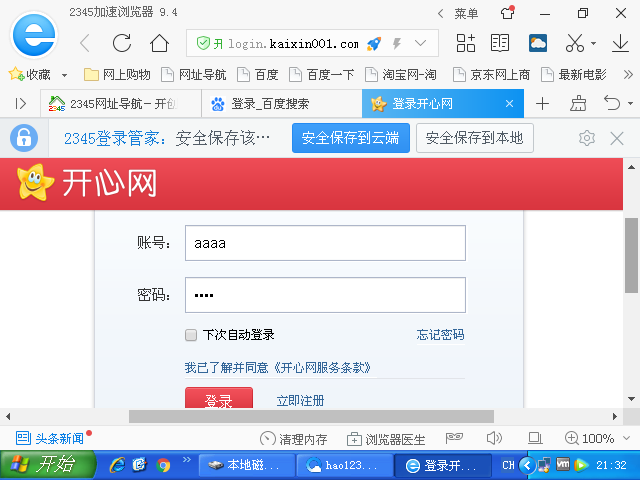Click the weather cloud icon
This screenshot has width=640, height=480.
(538, 43)
